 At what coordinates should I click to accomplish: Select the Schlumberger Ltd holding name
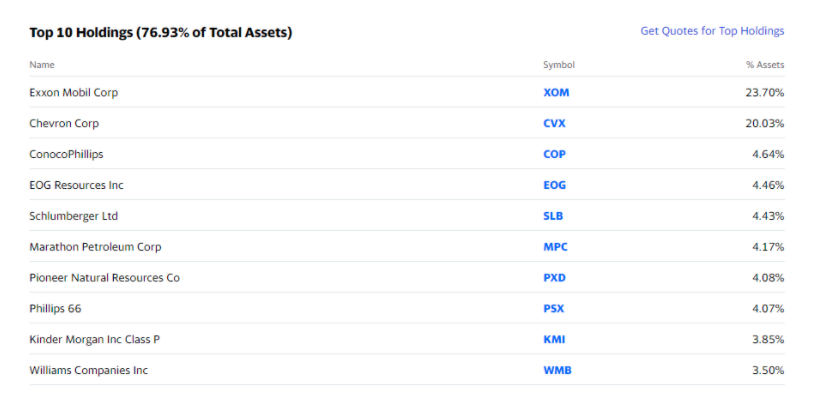pyautogui.click(x=74, y=216)
